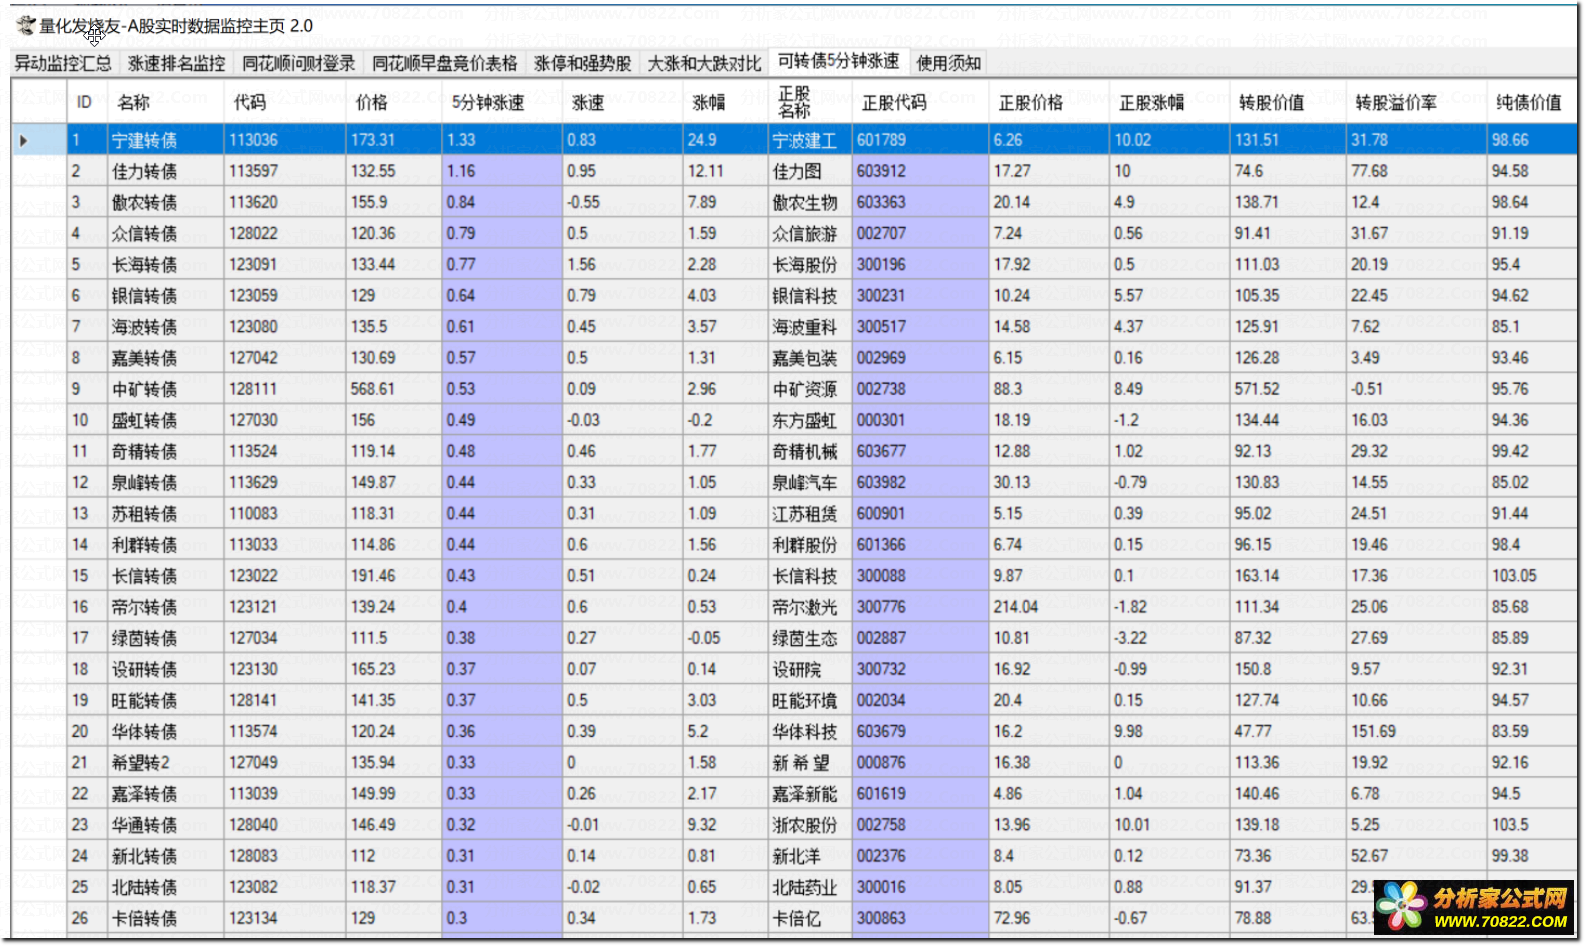Select the 绿茵转债 name cell
This screenshot has width=1586, height=946.
tap(165, 638)
